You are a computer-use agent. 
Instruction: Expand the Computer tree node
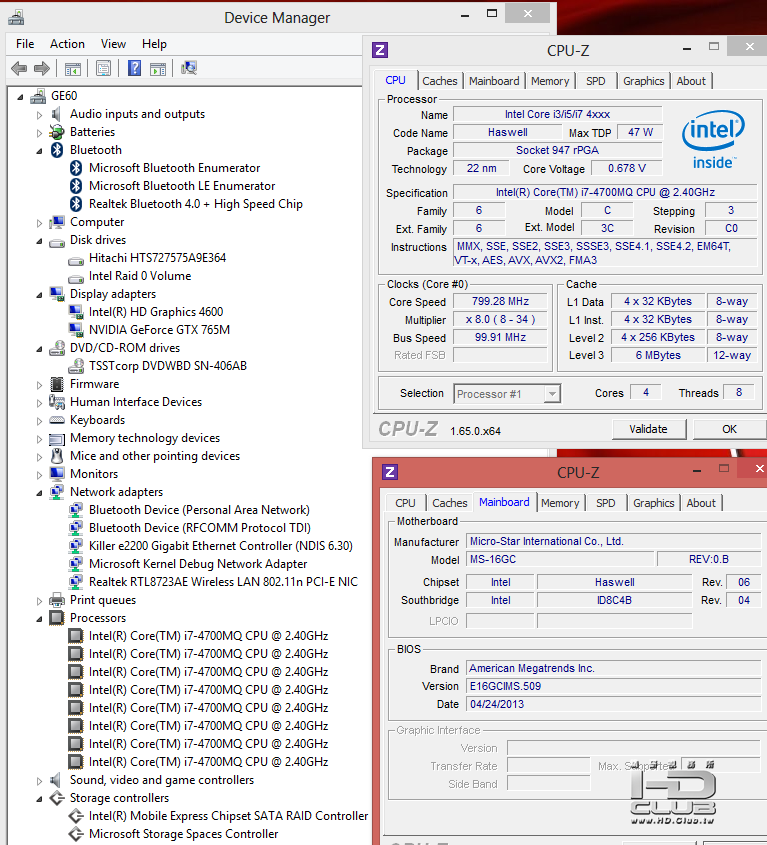39,223
